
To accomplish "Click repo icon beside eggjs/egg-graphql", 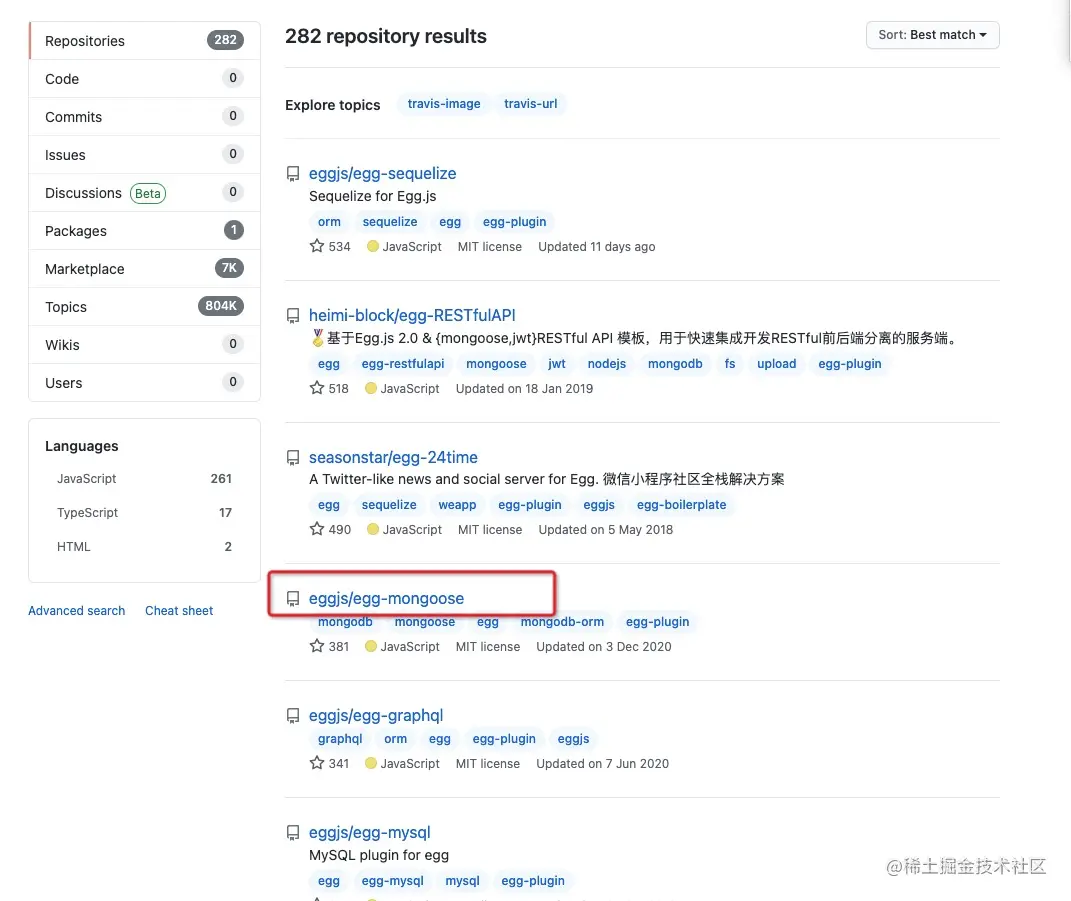I will [293, 716].
